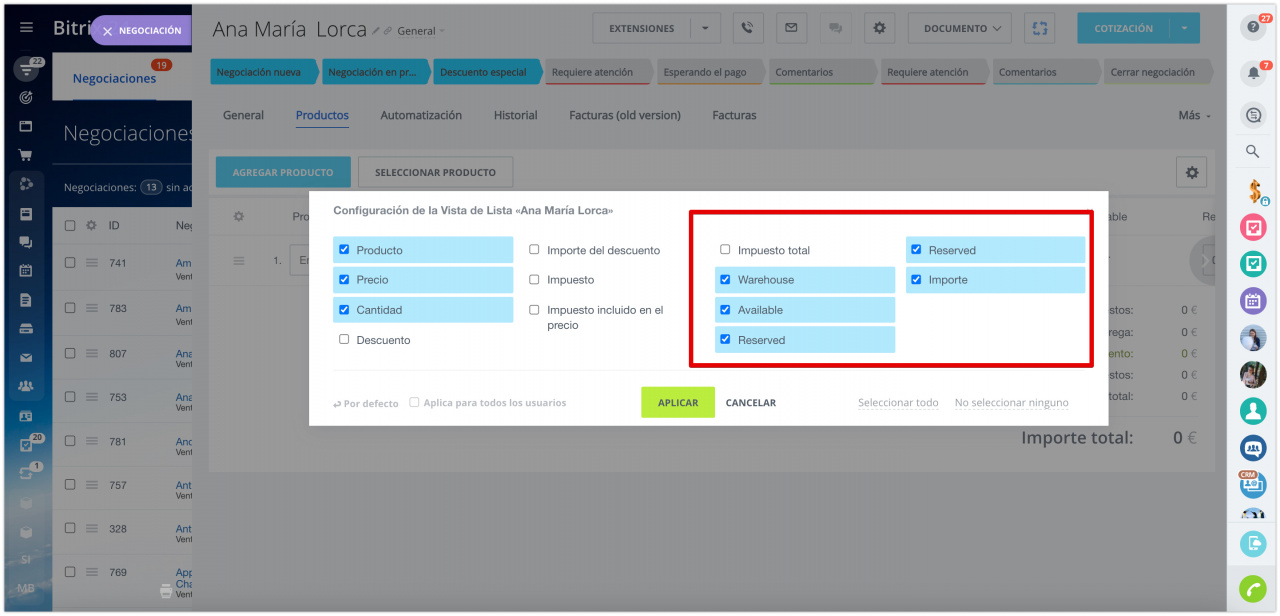Check Importe del descuento option
Viewport: 1280px width, 616px height.
pos(534,250)
